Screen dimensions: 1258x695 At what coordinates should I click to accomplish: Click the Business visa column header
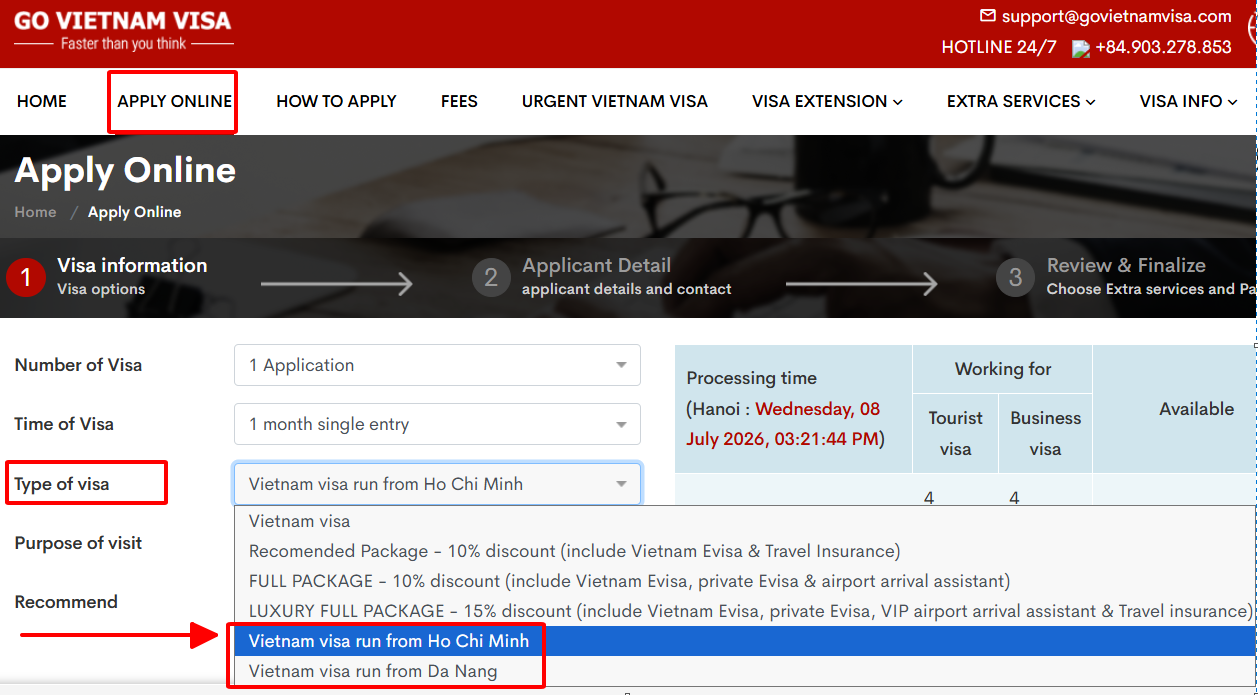click(1045, 433)
